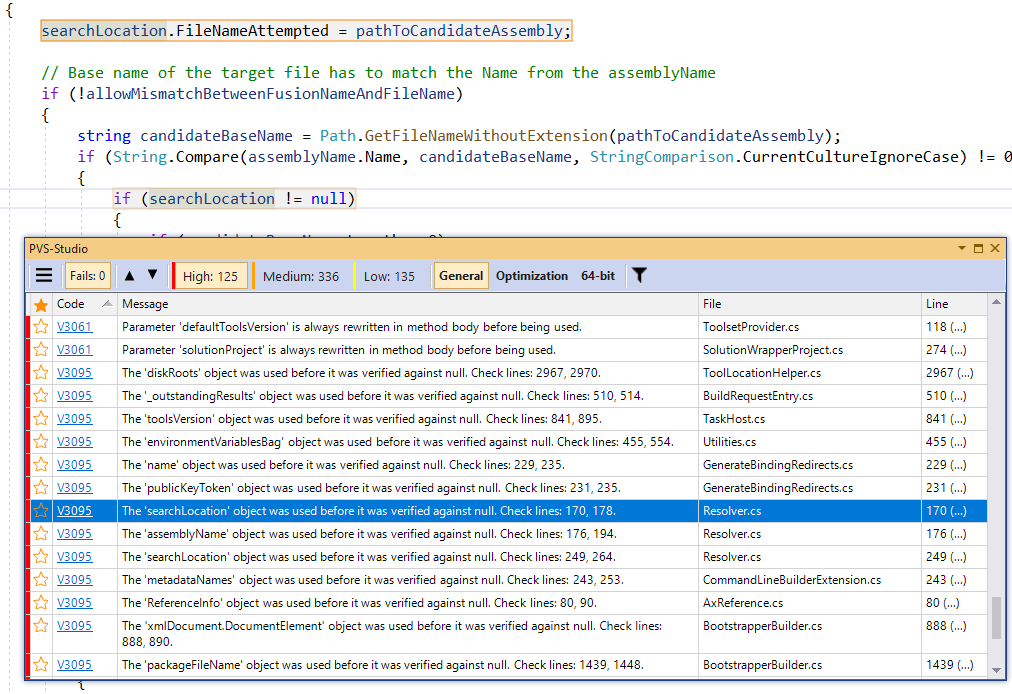Star the 'publicKeyToken' warning row

click(x=41, y=487)
